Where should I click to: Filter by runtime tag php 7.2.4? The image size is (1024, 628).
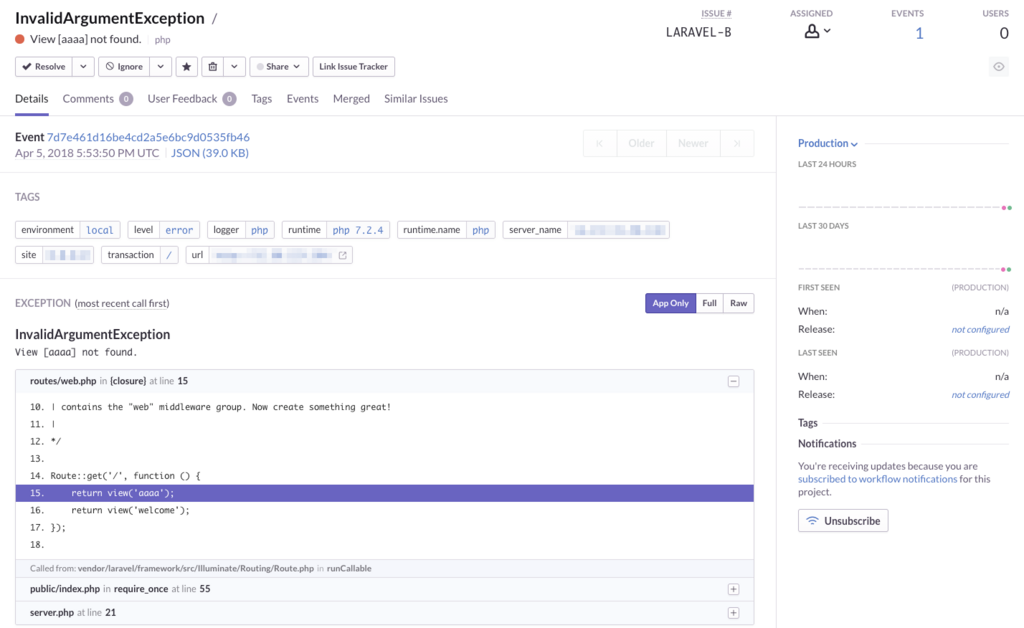click(x=358, y=230)
